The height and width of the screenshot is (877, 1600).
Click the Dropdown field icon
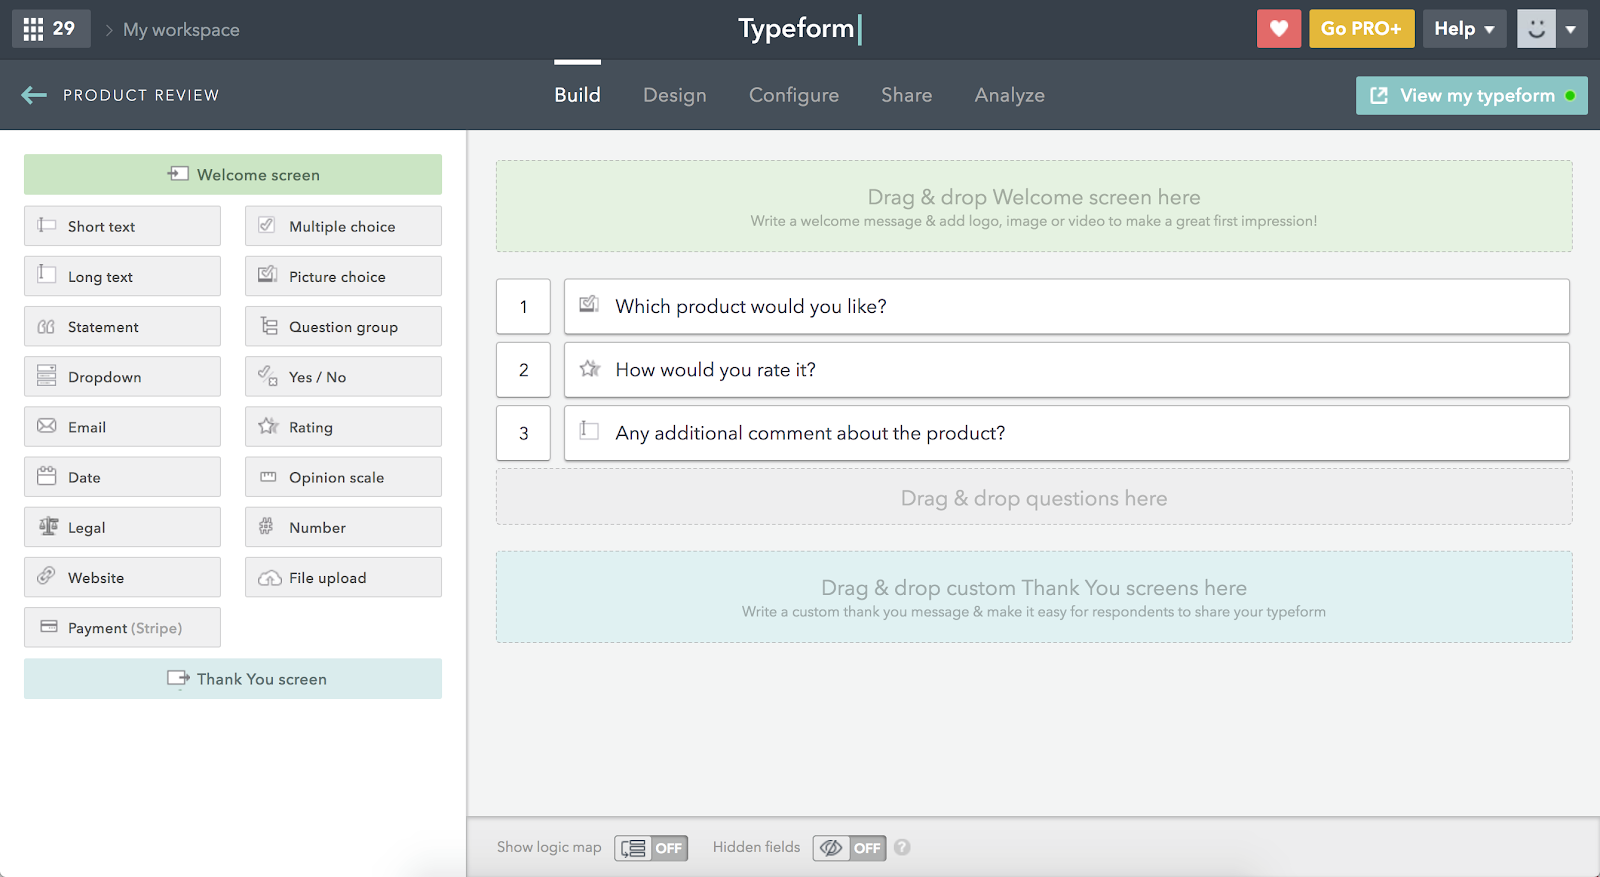tap(47, 376)
